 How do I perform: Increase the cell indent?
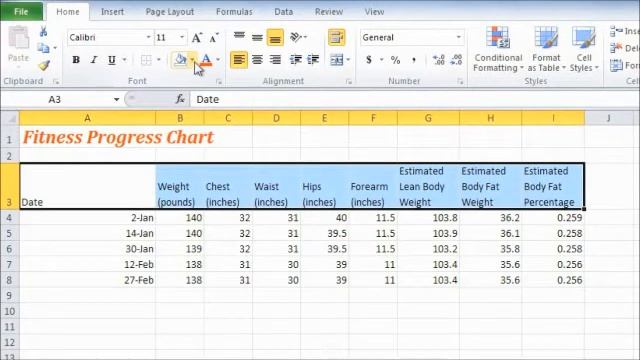click(313, 60)
